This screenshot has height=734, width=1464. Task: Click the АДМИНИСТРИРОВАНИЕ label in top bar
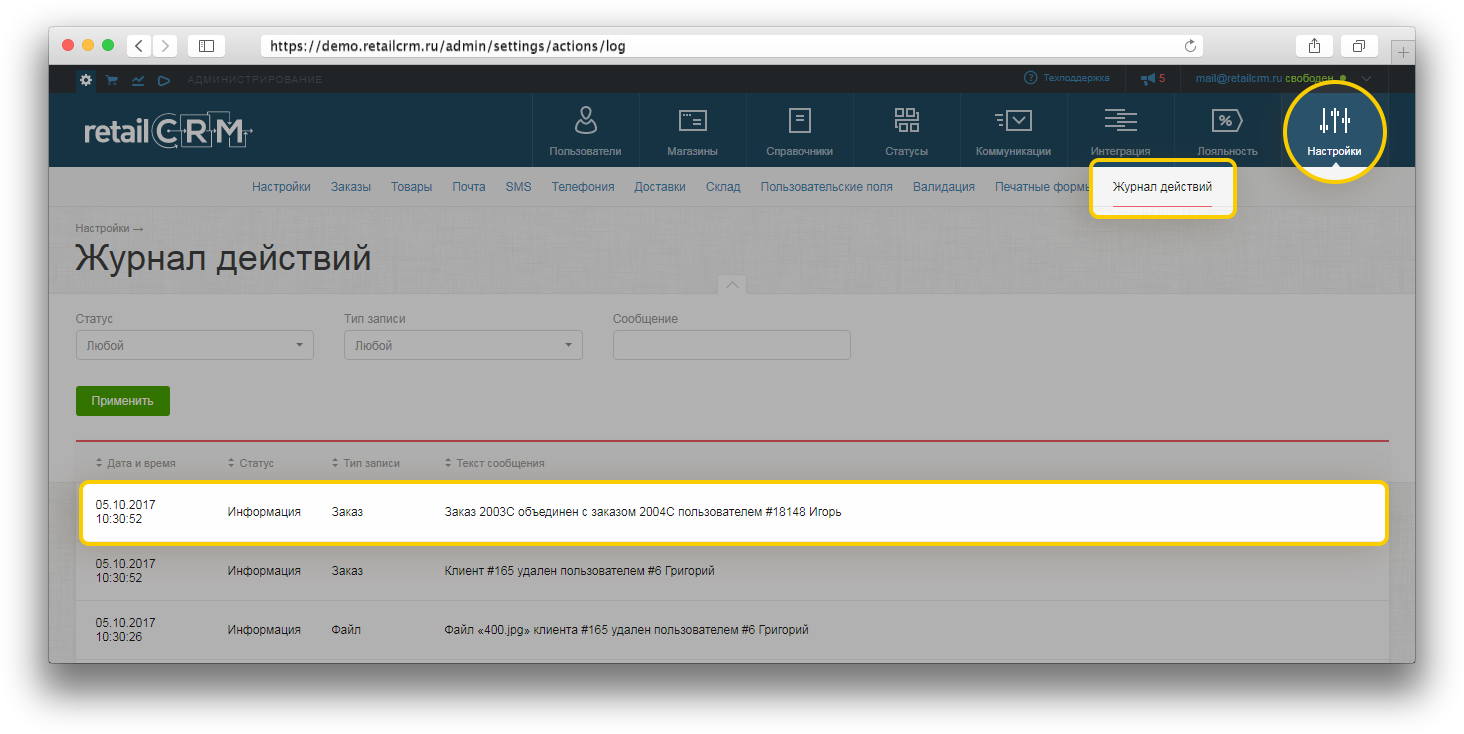[255, 80]
